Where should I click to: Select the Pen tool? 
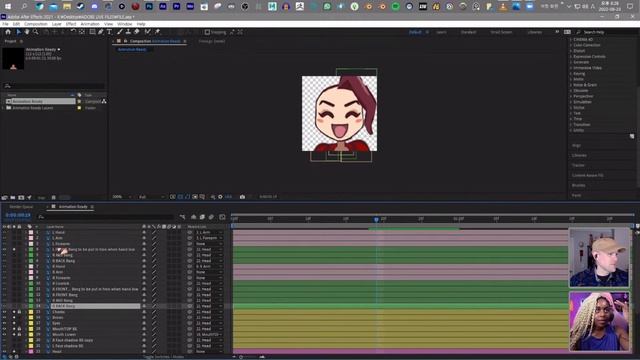pos(101,32)
